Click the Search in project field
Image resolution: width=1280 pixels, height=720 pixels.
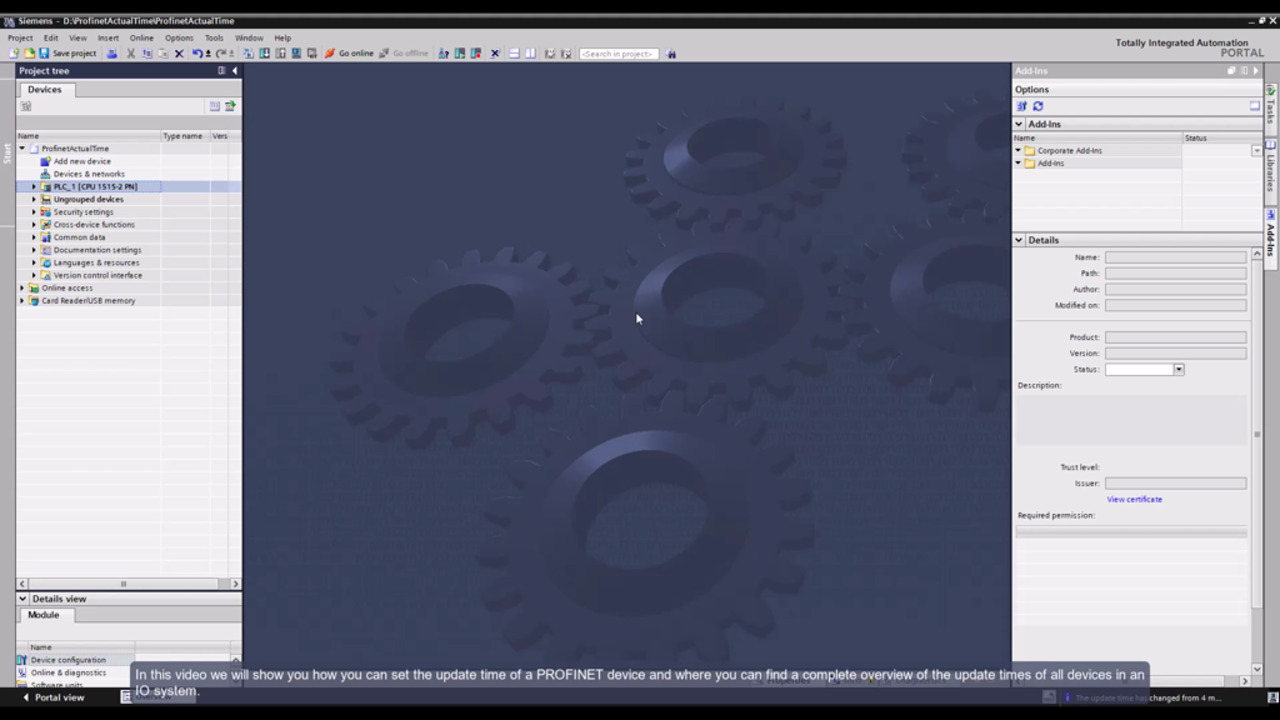617,53
